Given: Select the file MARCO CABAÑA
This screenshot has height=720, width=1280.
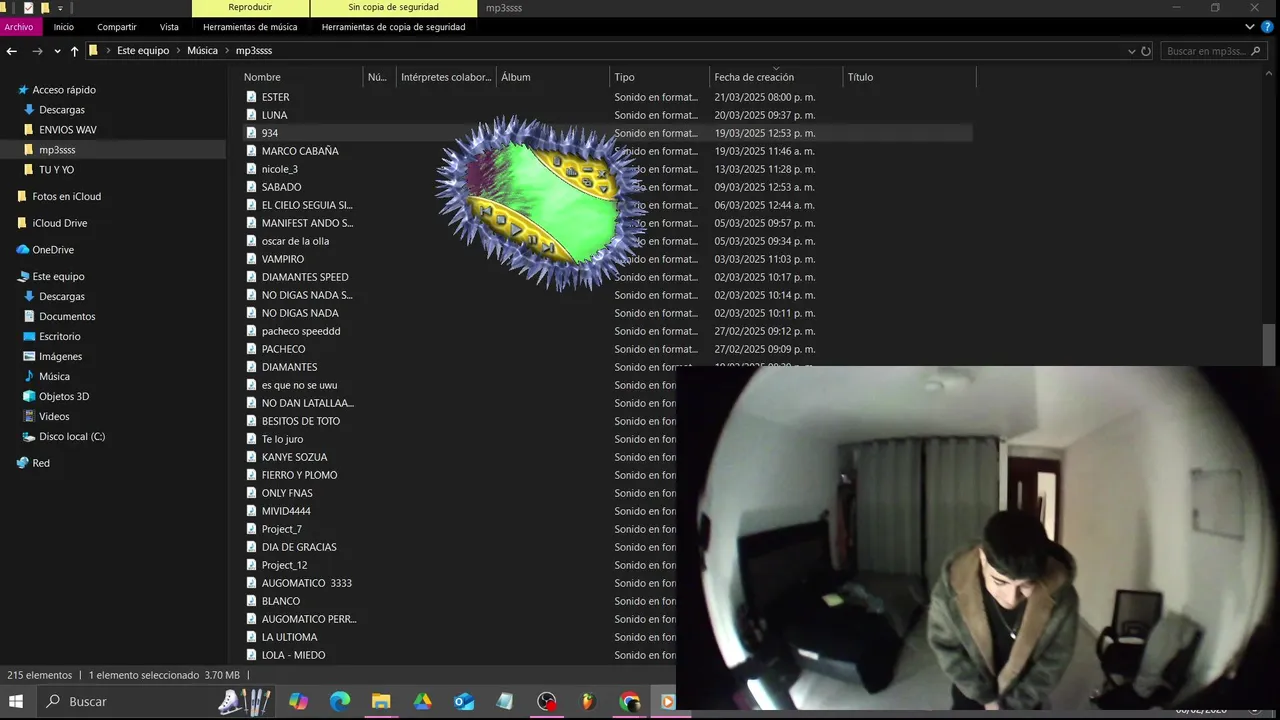Looking at the screenshot, I should pos(300,151).
